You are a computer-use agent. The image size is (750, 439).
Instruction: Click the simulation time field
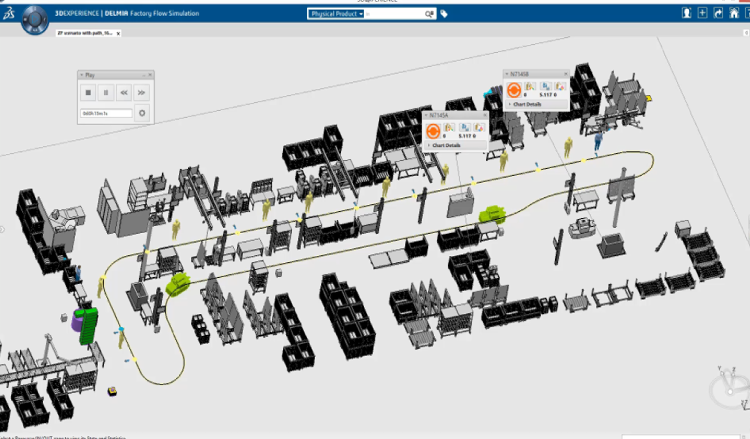(x=106, y=113)
